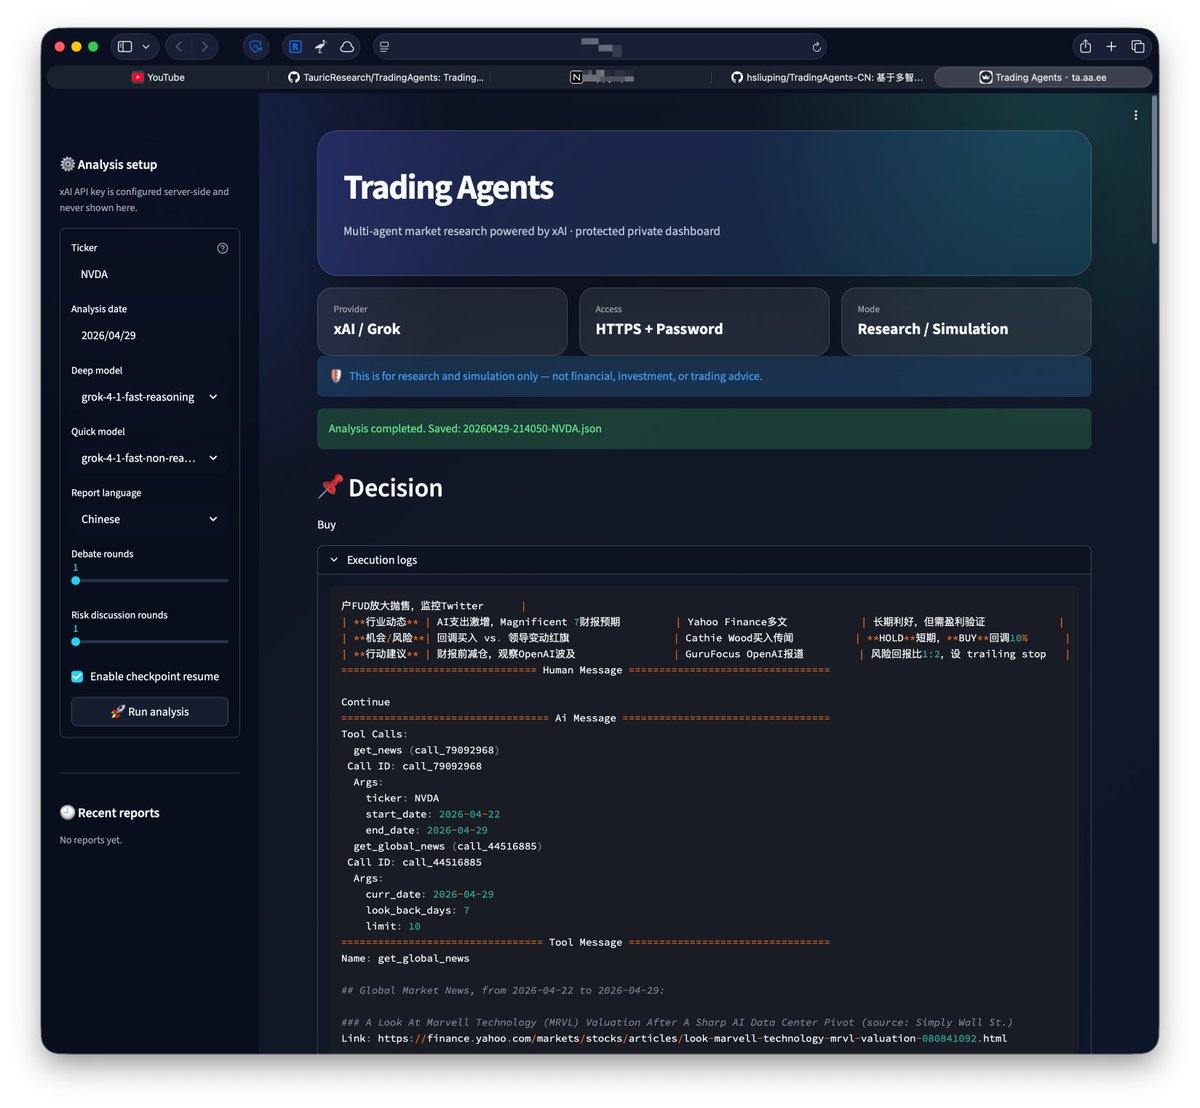
Task: Click the HTTPS + Password access card
Action: (x=704, y=321)
